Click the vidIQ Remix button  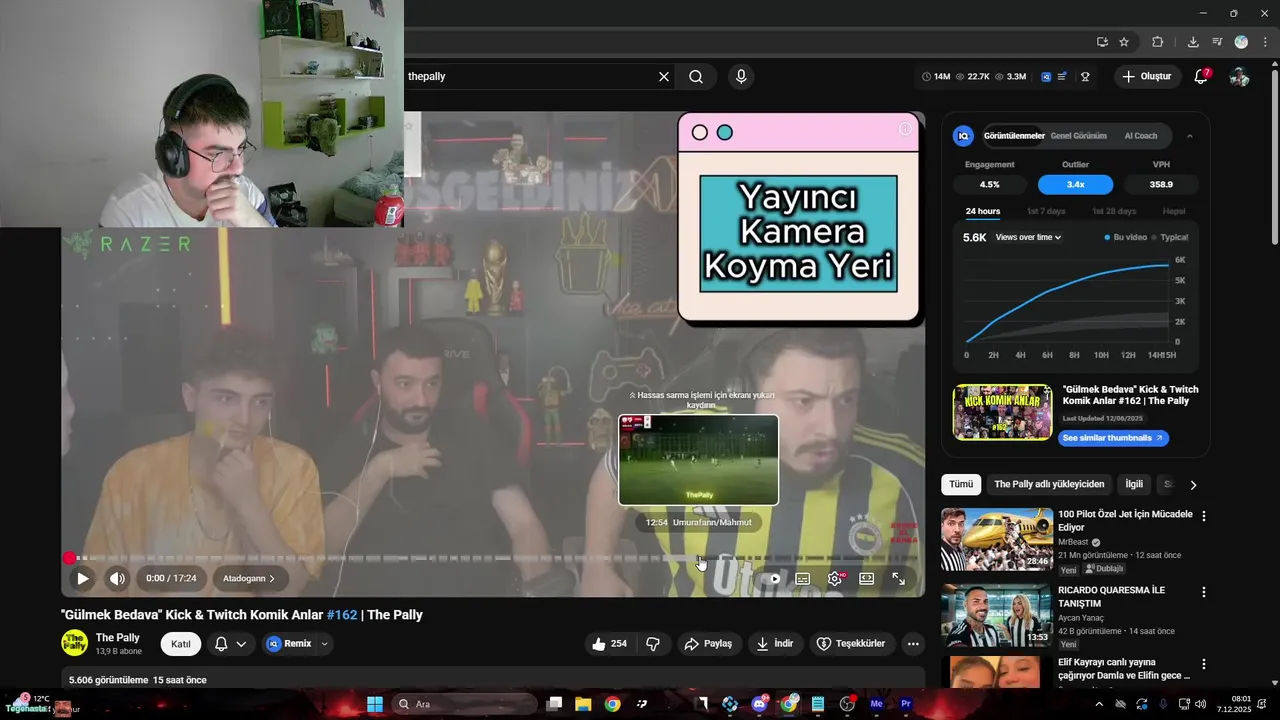point(289,644)
